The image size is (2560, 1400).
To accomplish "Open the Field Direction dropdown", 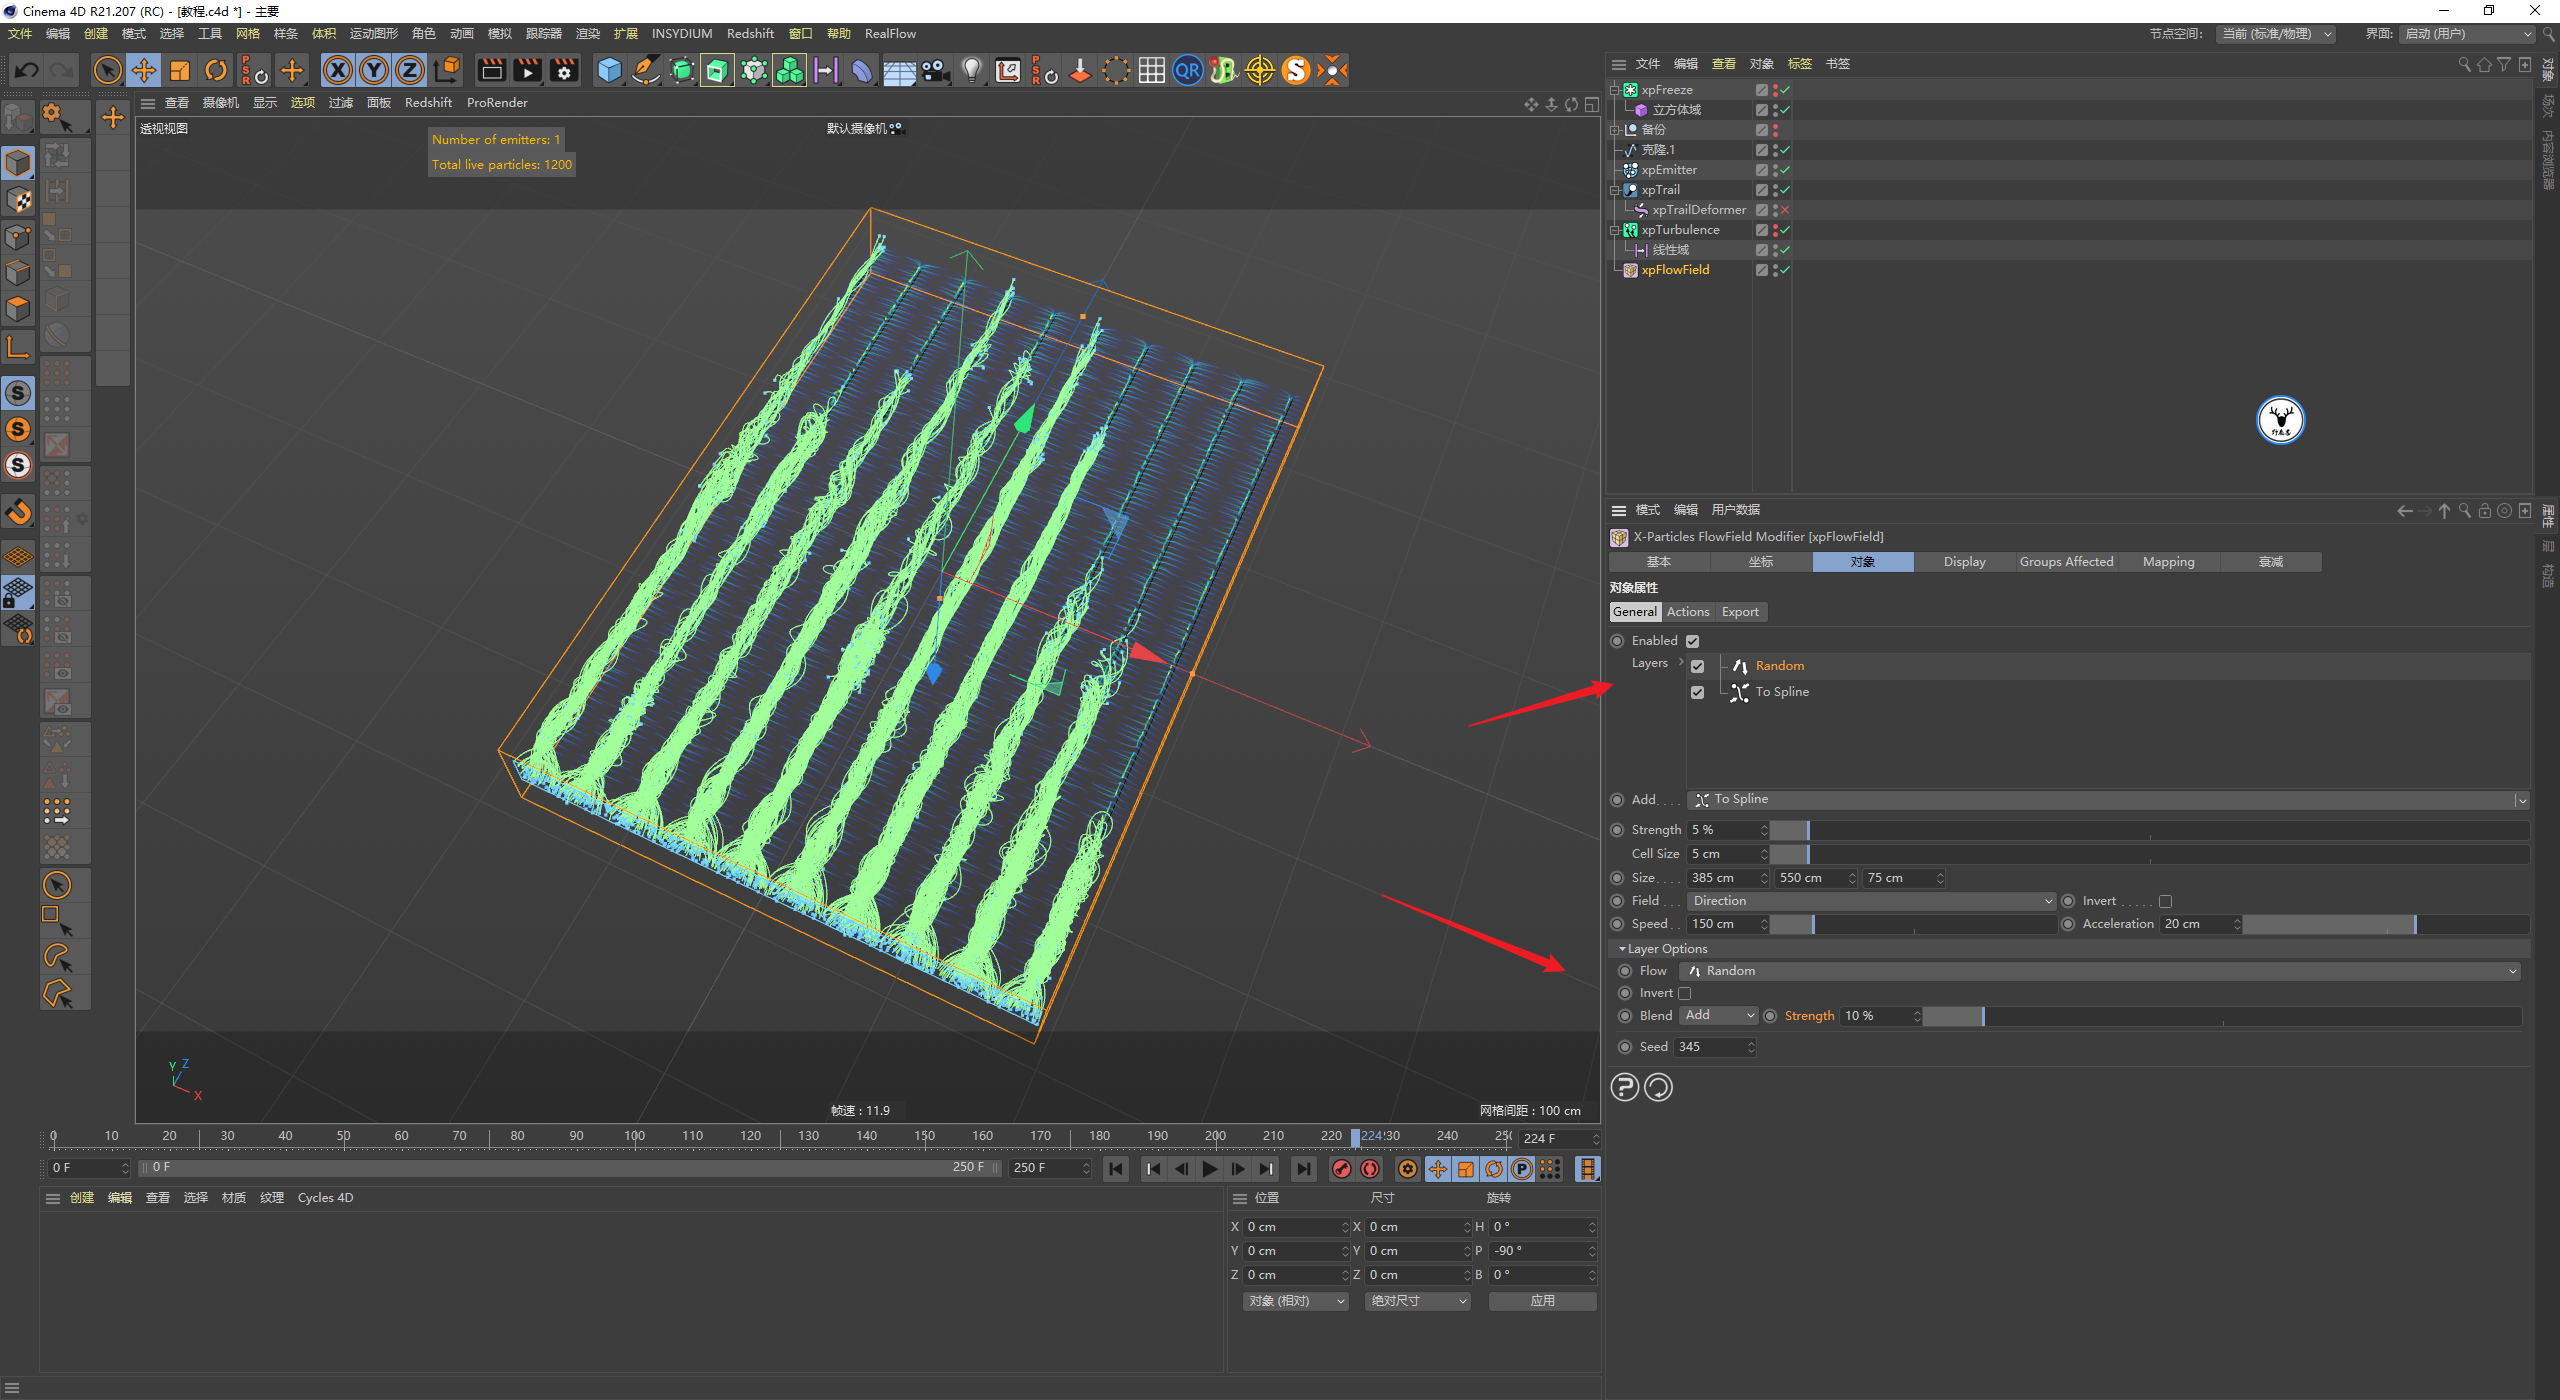I will [1870, 901].
